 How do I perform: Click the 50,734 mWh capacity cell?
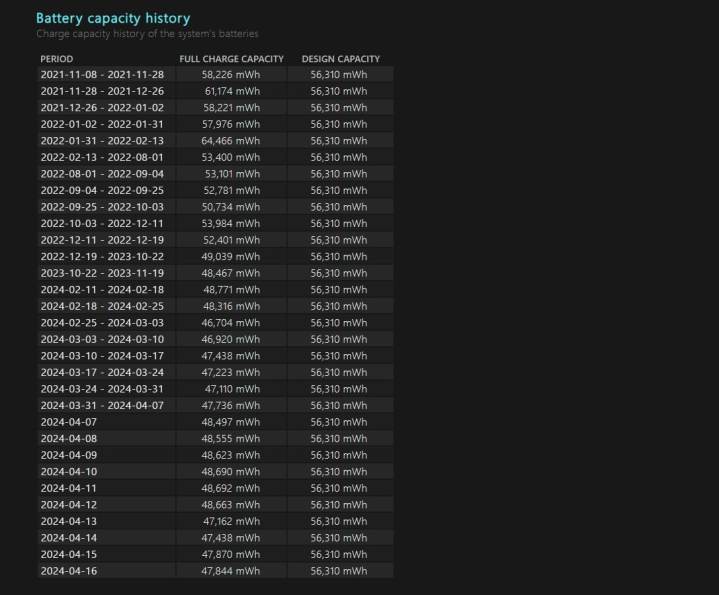(x=231, y=207)
